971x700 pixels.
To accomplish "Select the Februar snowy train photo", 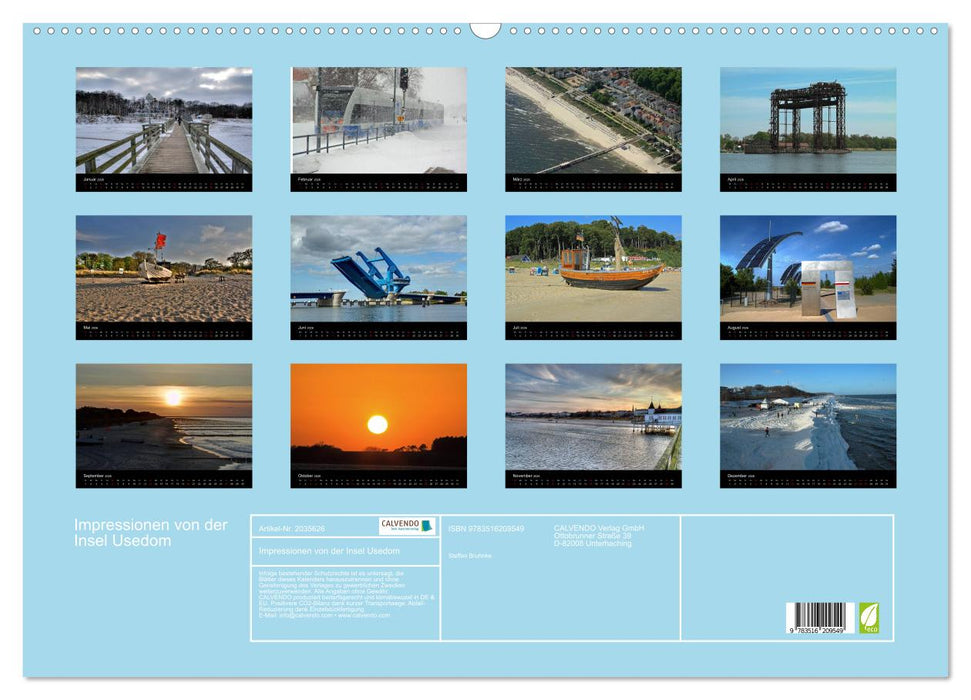I will (x=378, y=122).
